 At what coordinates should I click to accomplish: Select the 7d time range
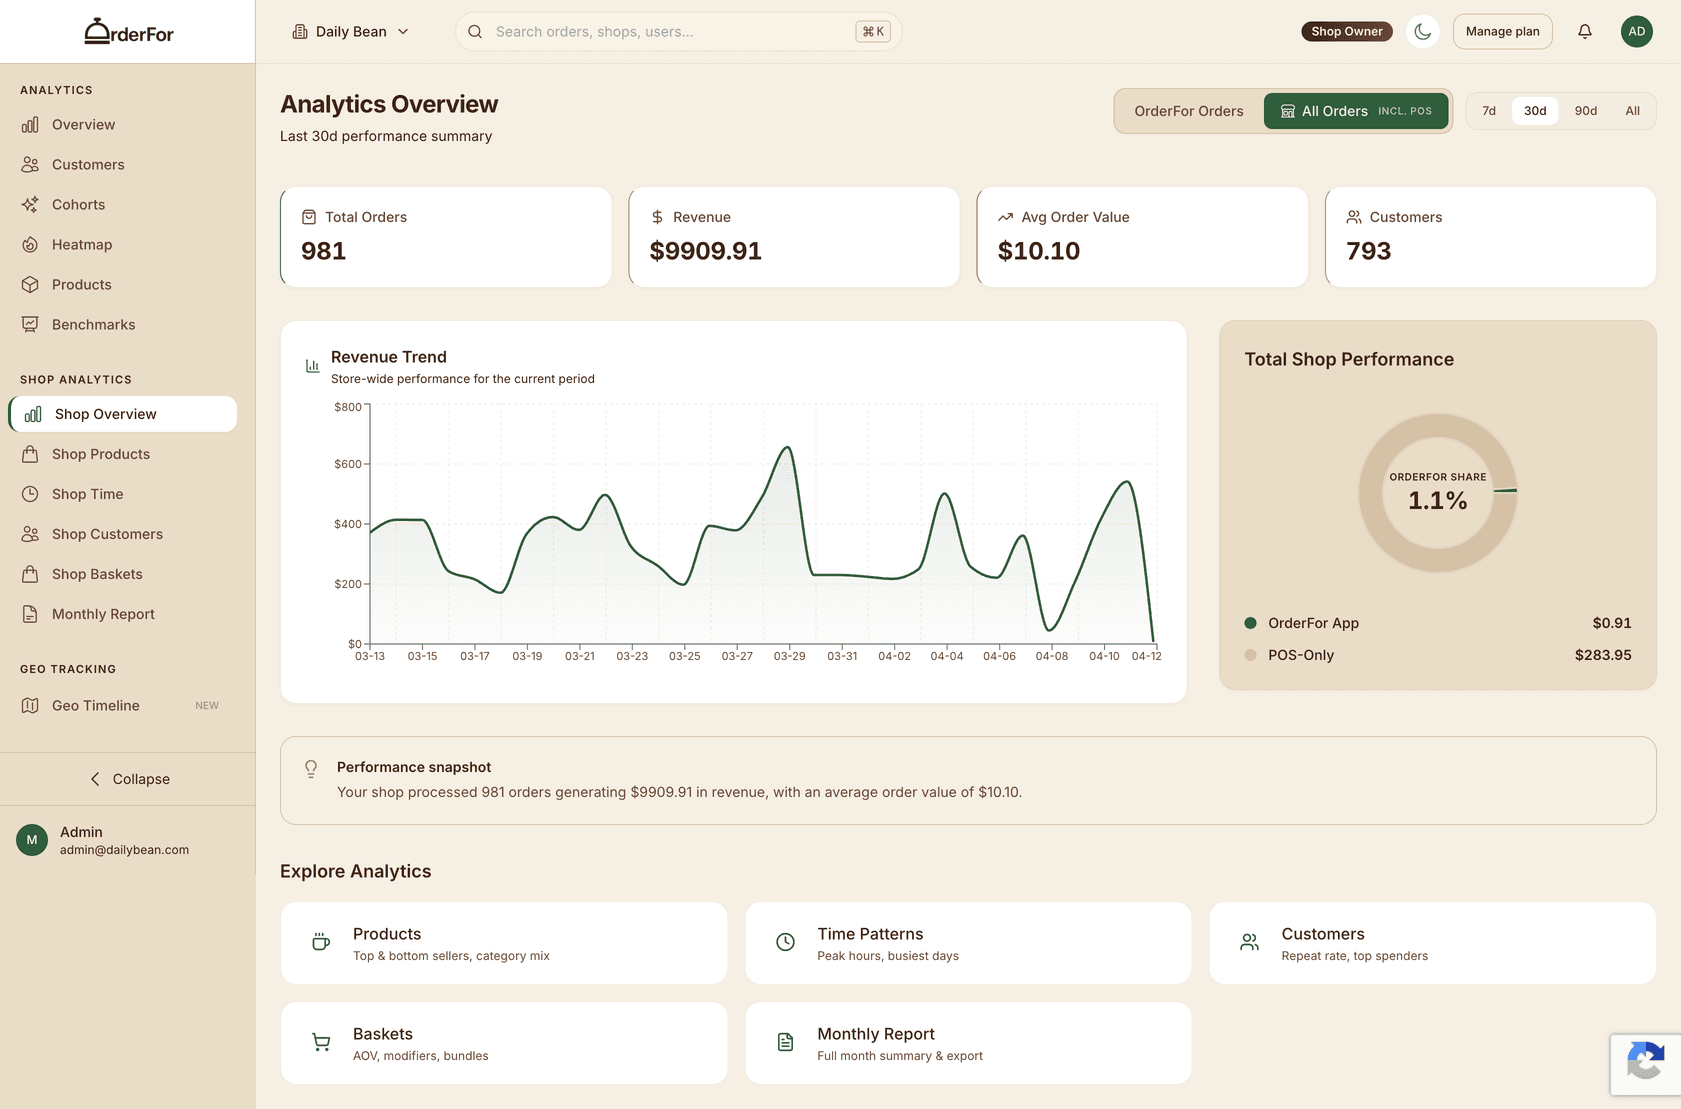1489,111
